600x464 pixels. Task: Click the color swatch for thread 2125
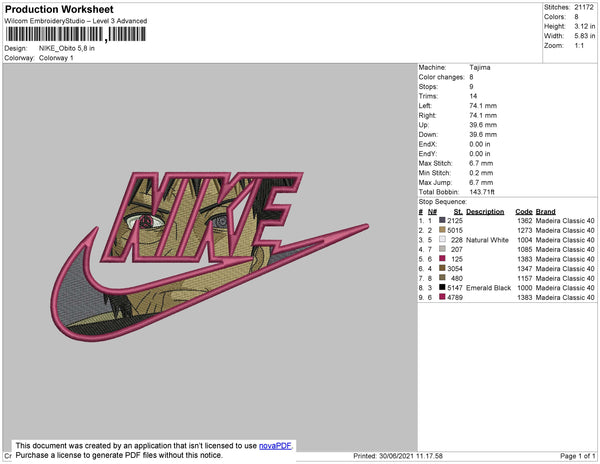pyautogui.click(x=442, y=220)
